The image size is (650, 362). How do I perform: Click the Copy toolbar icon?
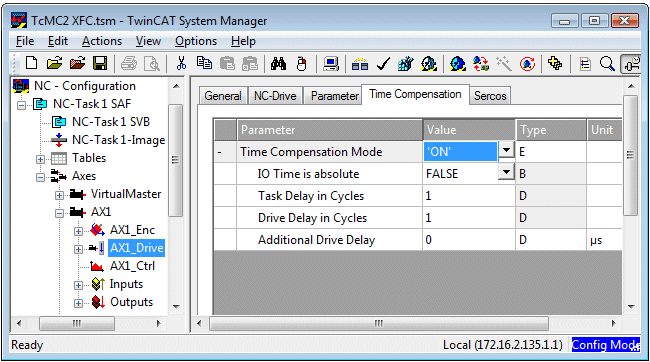(x=204, y=63)
